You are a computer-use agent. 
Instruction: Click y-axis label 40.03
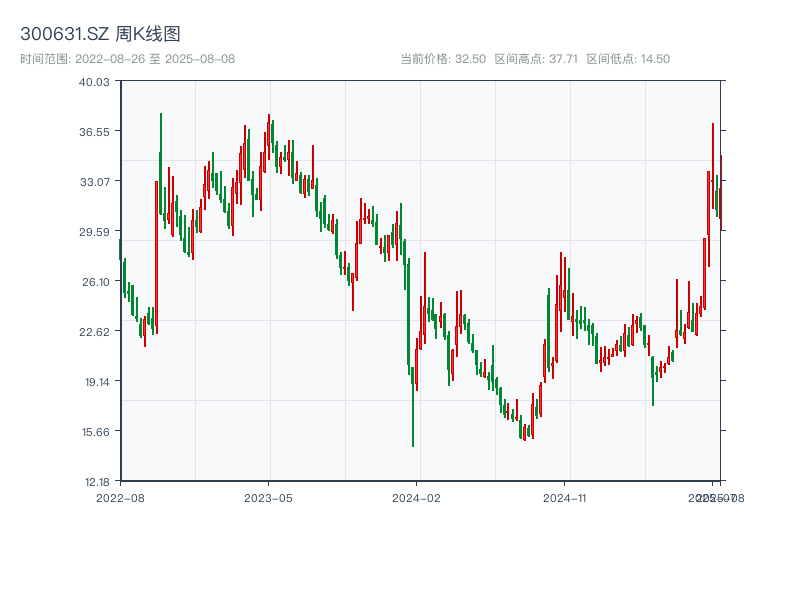(x=94, y=82)
